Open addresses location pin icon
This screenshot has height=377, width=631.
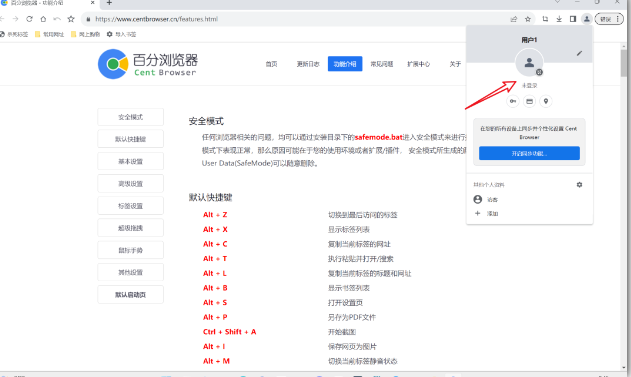[x=546, y=101]
